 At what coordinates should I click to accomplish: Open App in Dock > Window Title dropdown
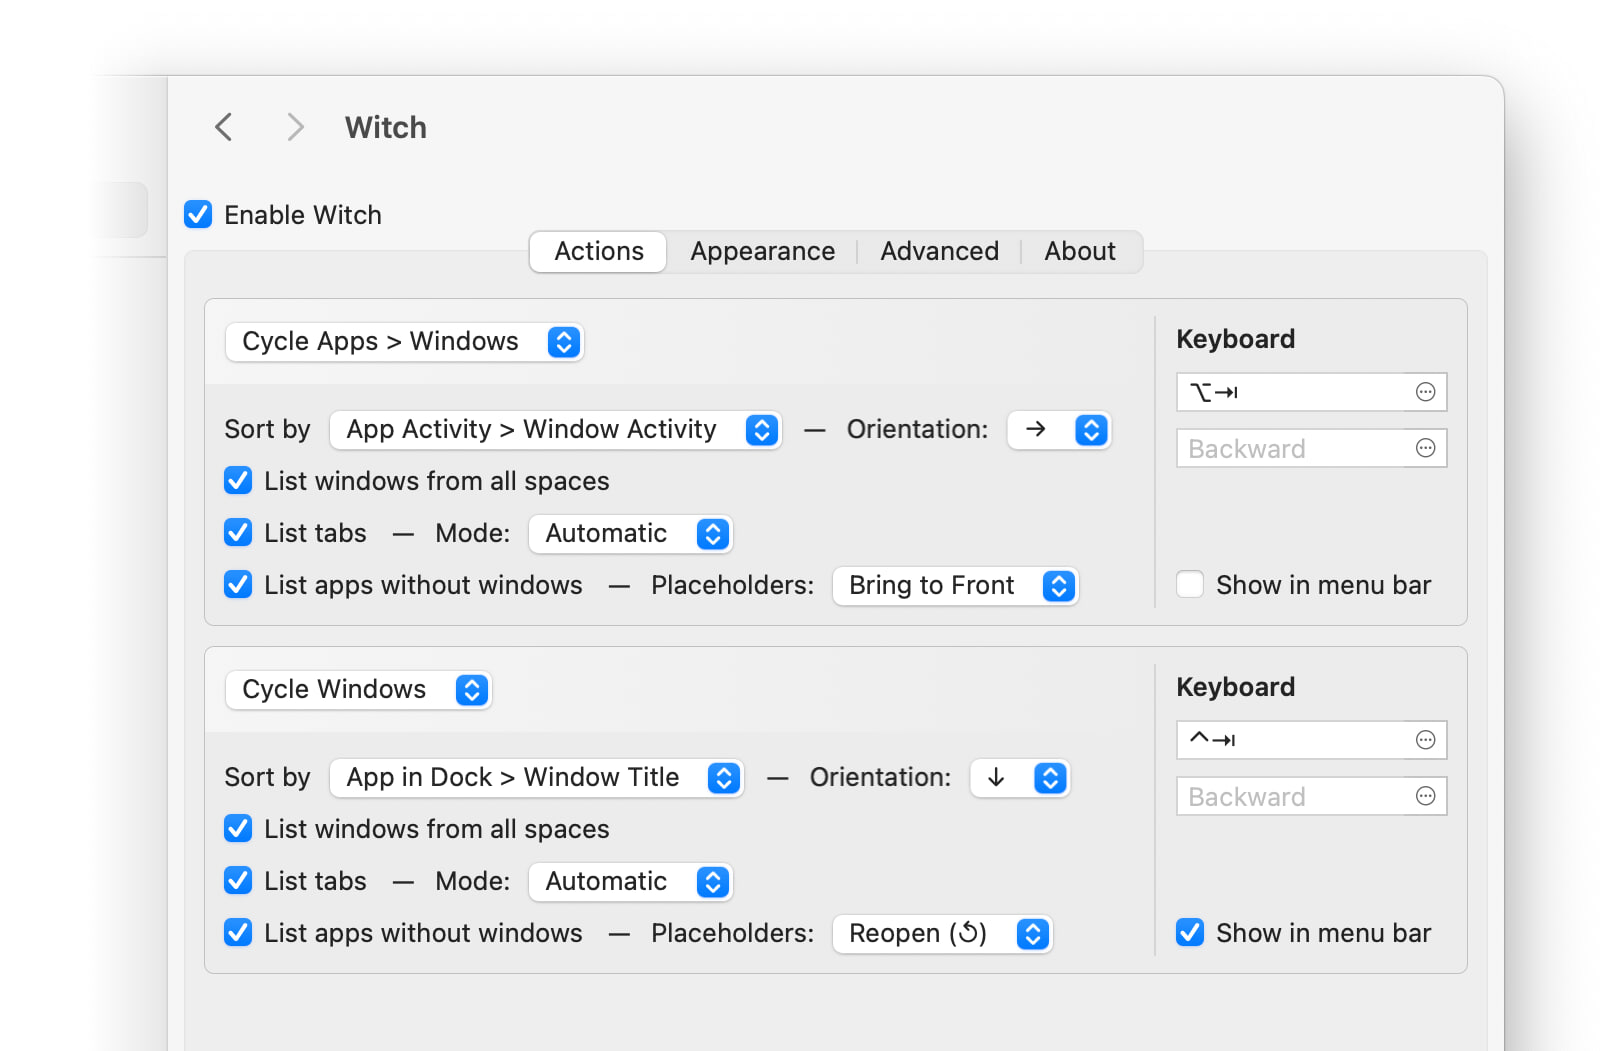[536, 778]
